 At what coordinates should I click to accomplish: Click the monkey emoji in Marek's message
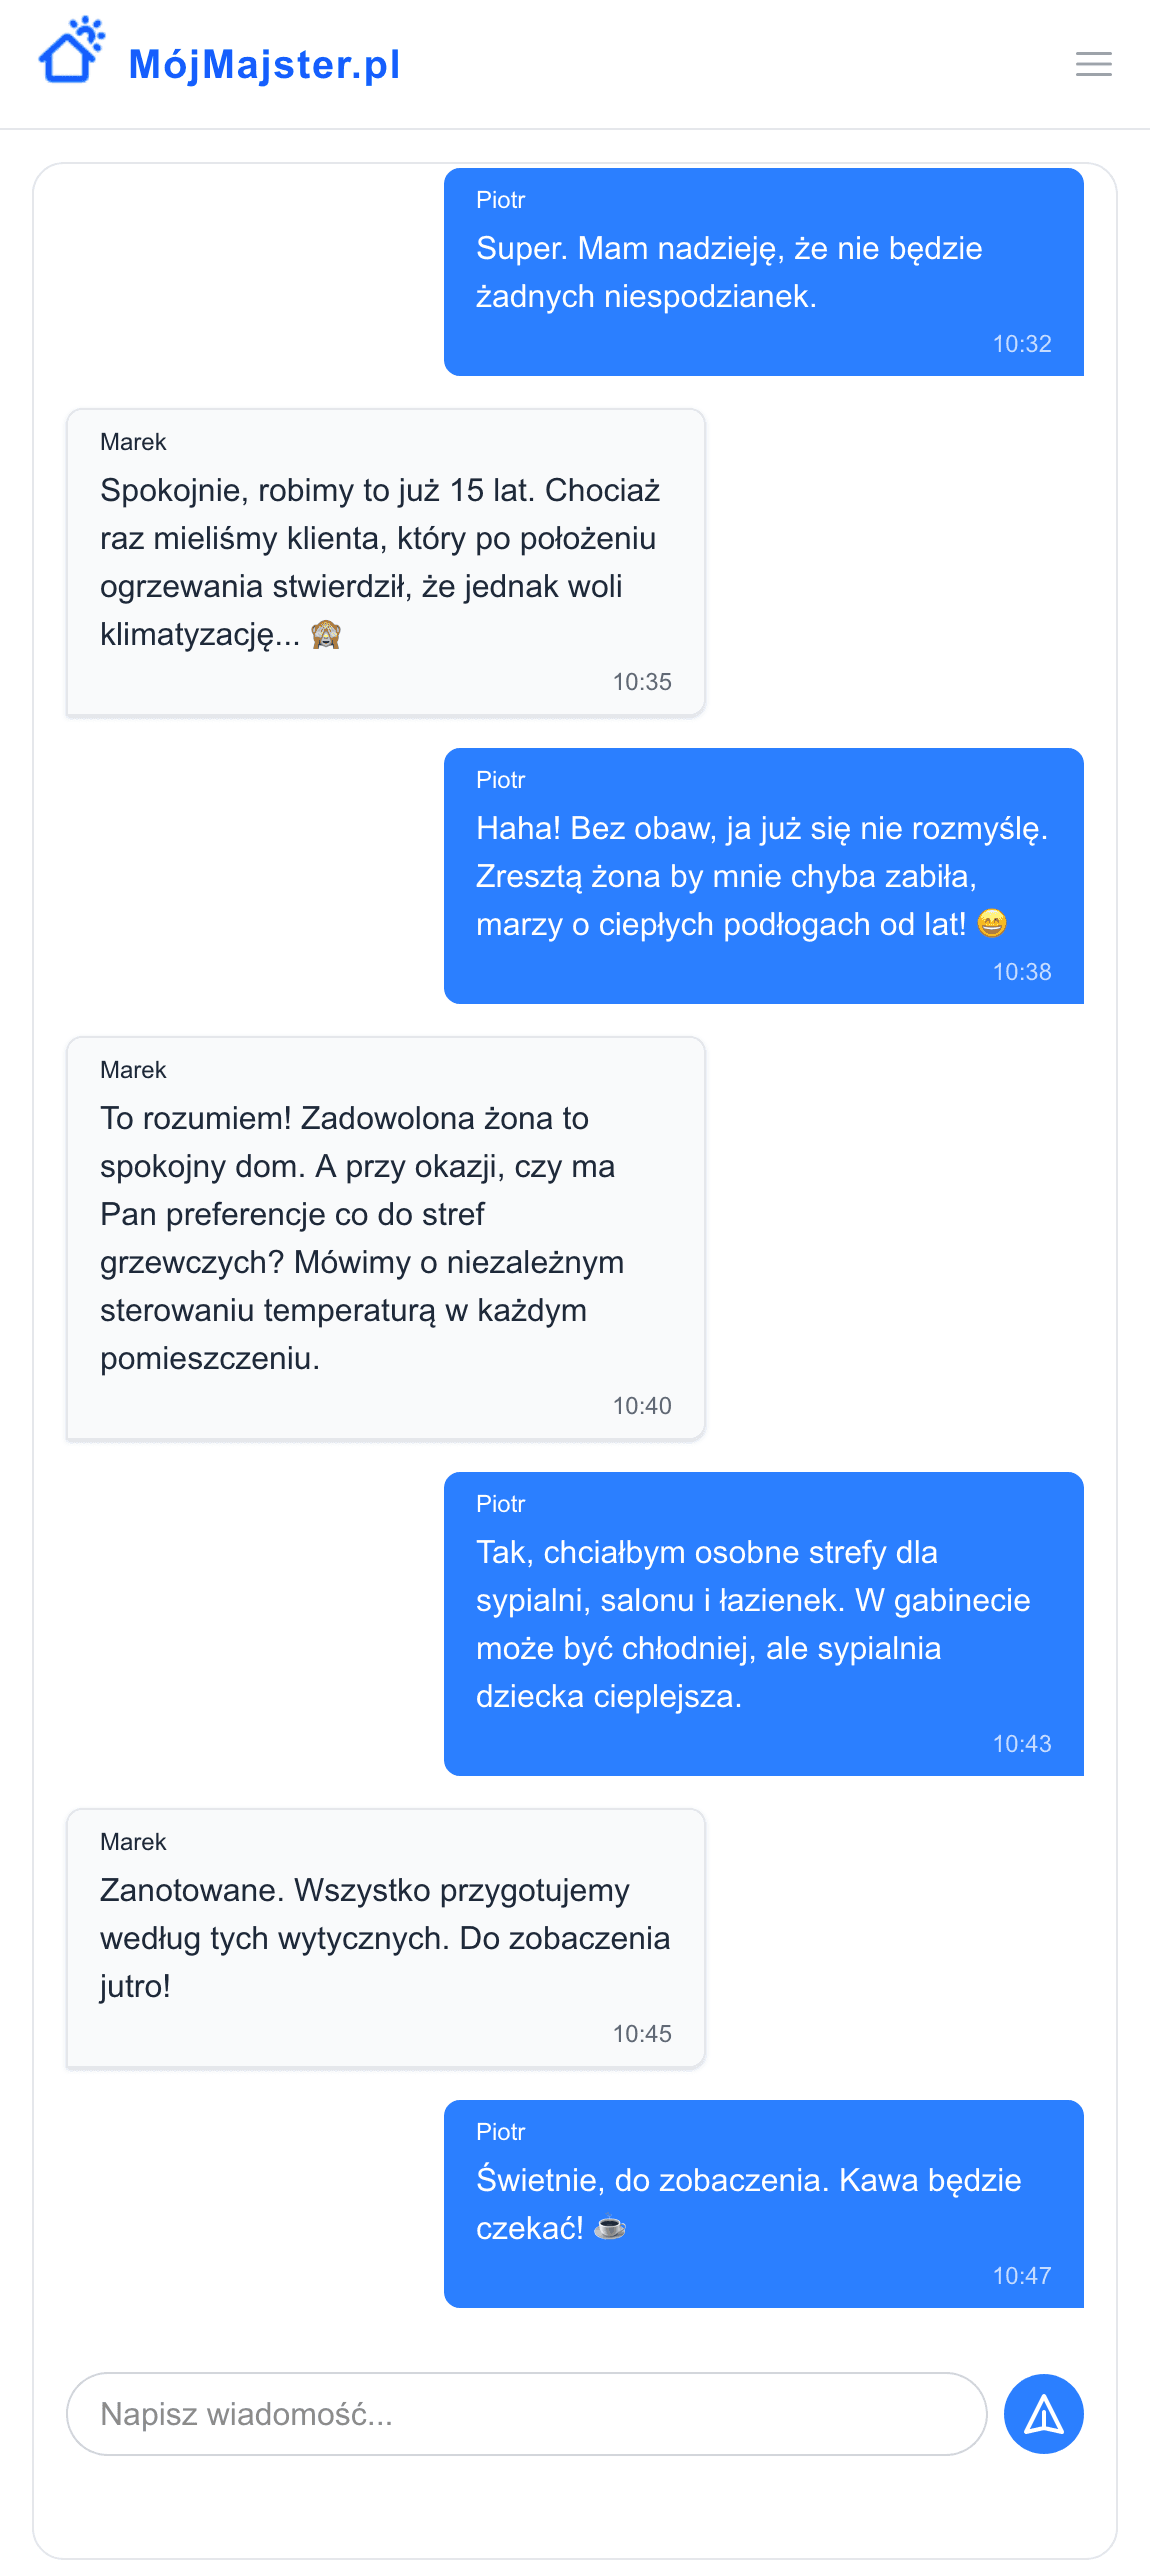click(x=326, y=635)
